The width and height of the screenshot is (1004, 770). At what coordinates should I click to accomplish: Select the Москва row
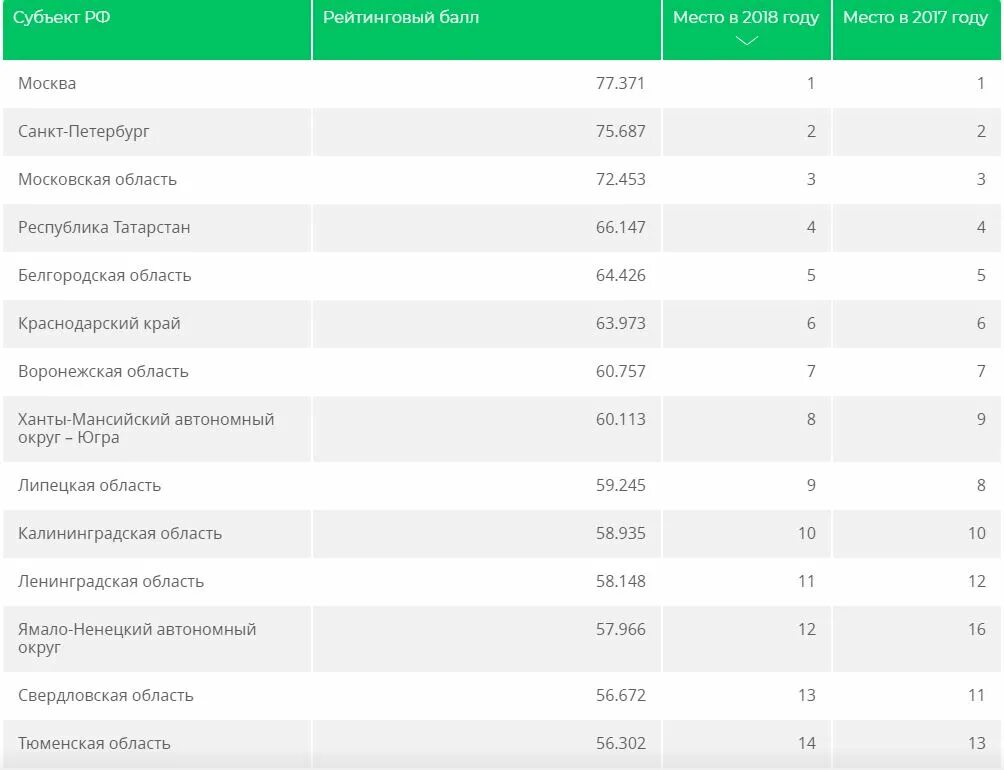(x=47, y=84)
